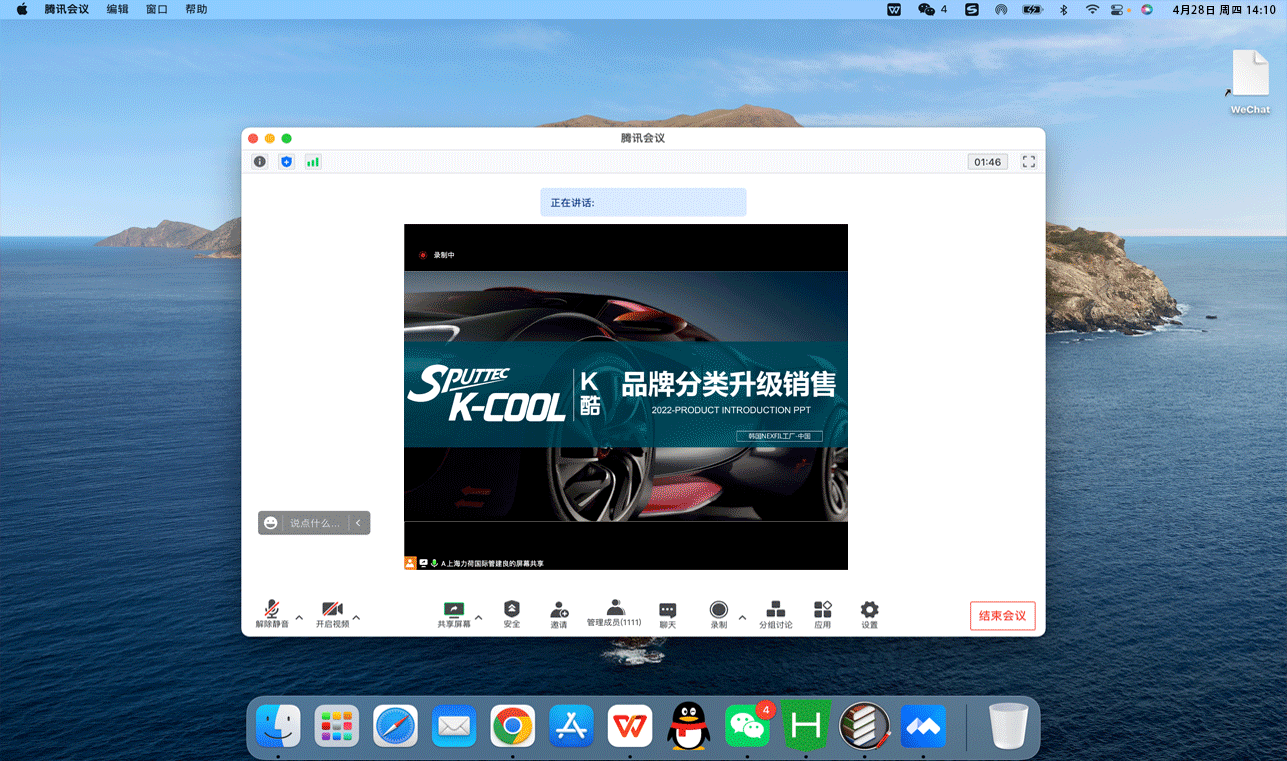Open 管理成员 member management panel
The width and height of the screenshot is (1287, 761).
pyautogui.click(x=614, y=614)
